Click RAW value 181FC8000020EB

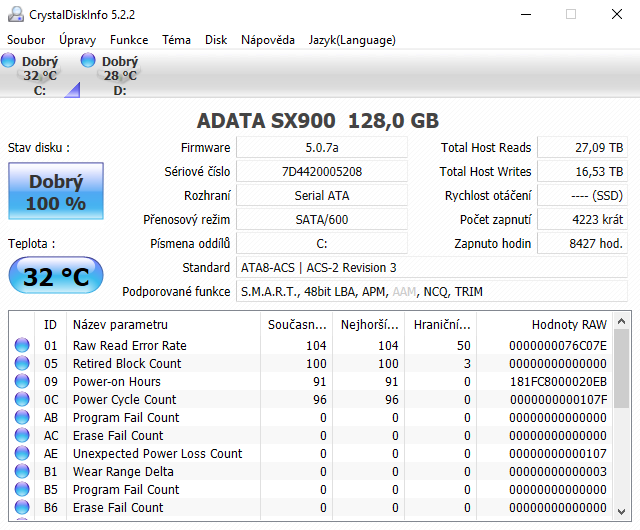(x=558, y=382)
